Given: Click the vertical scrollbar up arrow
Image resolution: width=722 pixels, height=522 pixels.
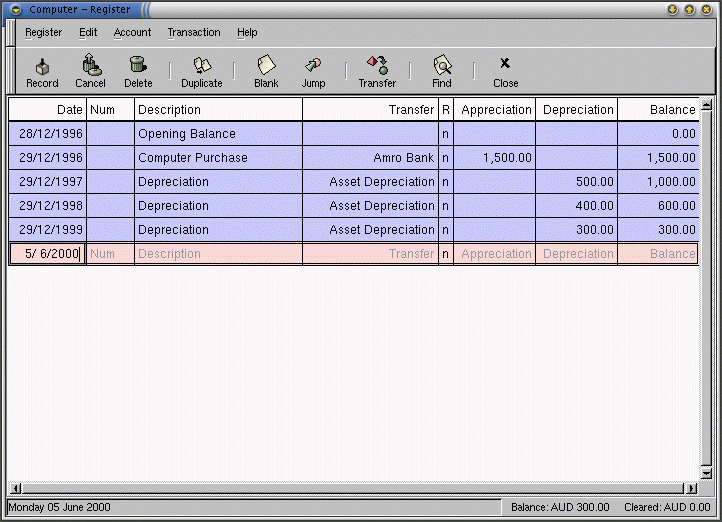Looking at the screenshot, I should point(706,104).
